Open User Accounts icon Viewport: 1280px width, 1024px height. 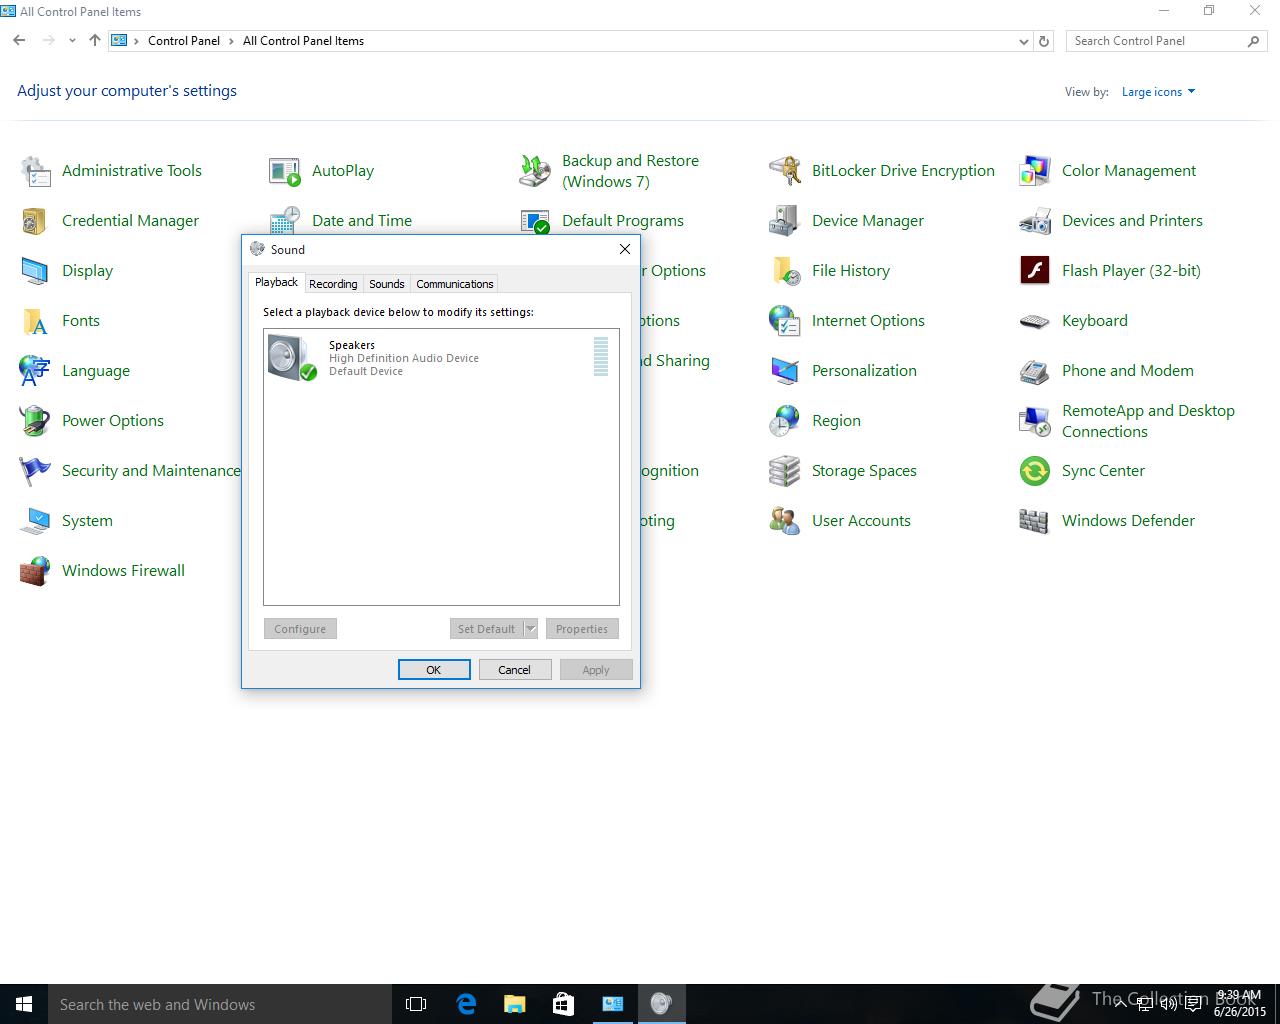click(785, 521)
